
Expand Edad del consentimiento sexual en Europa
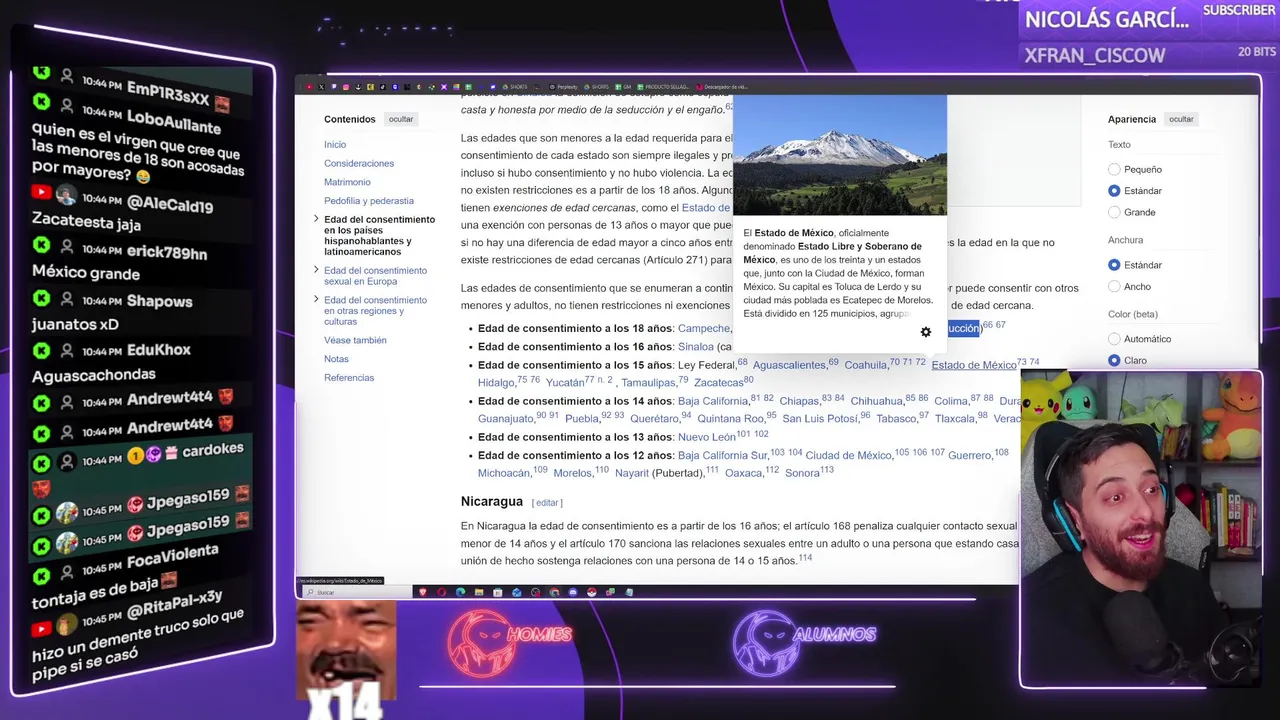(x=316, y=270)
